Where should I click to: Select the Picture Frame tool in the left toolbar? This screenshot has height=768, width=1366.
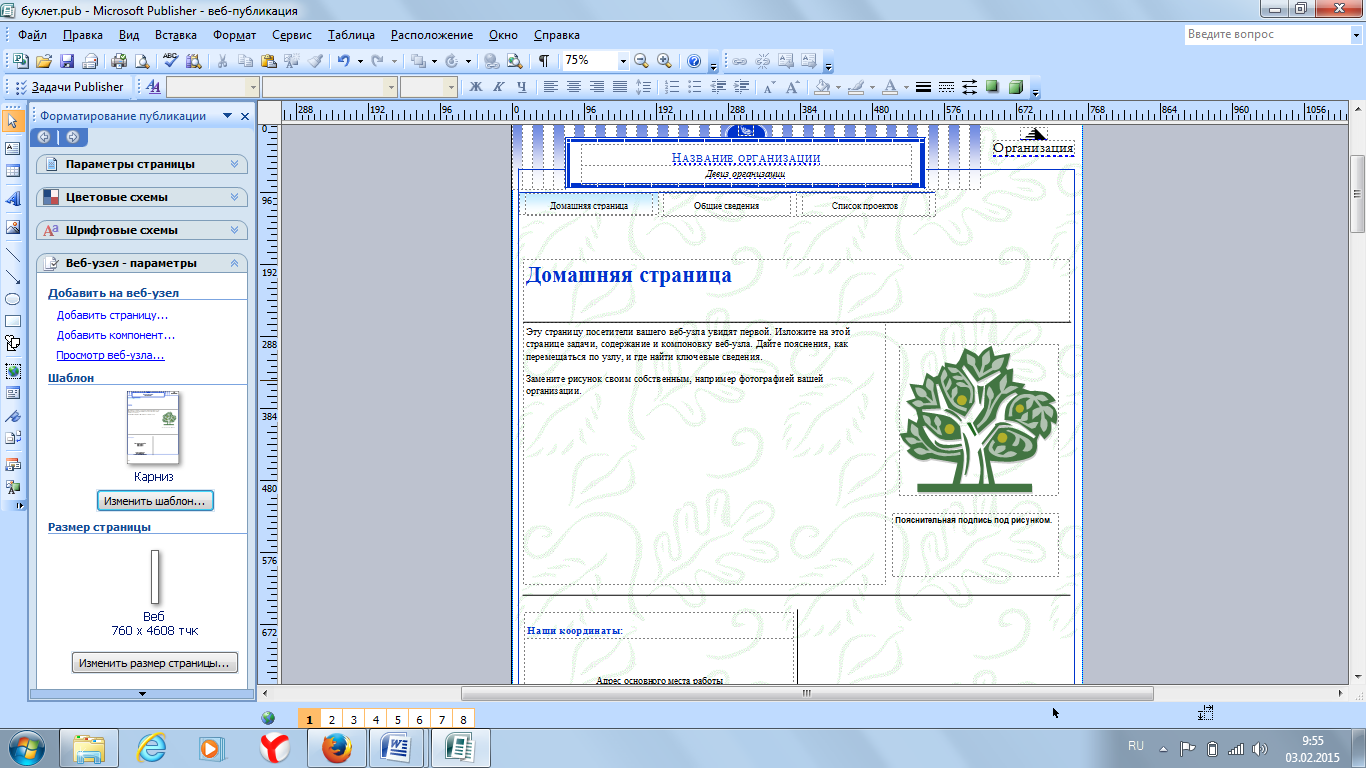click(13, 227)
